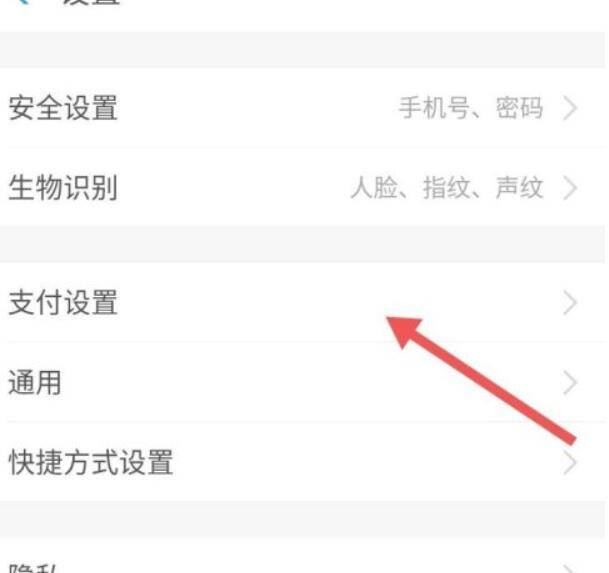
Task: Tap the back arrow in the header
Action: [24, 2]
